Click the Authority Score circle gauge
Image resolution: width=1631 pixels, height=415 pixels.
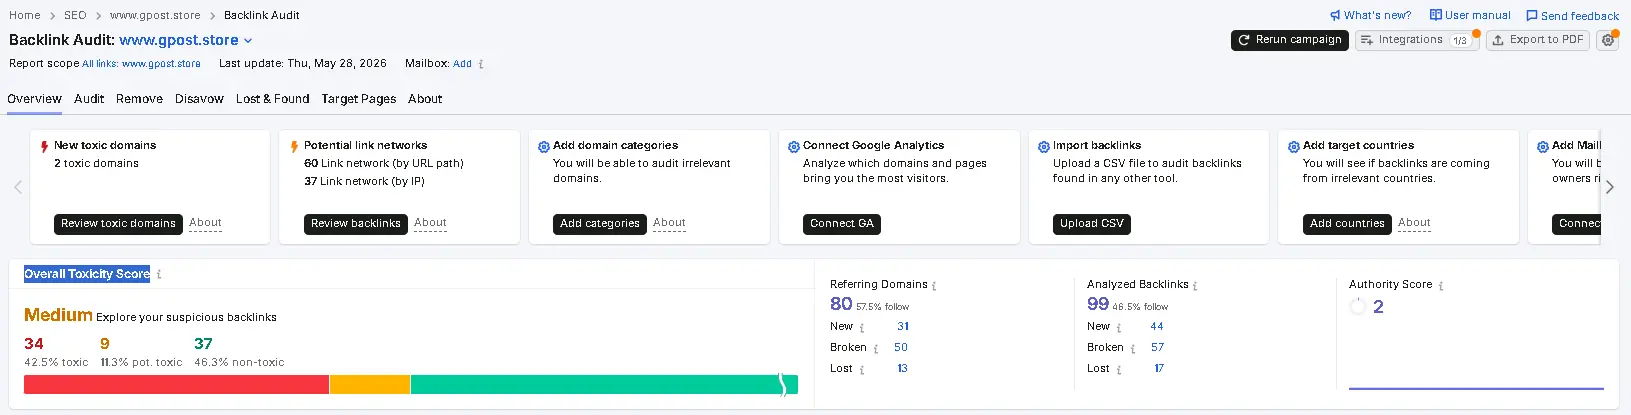pos(1357,307)
